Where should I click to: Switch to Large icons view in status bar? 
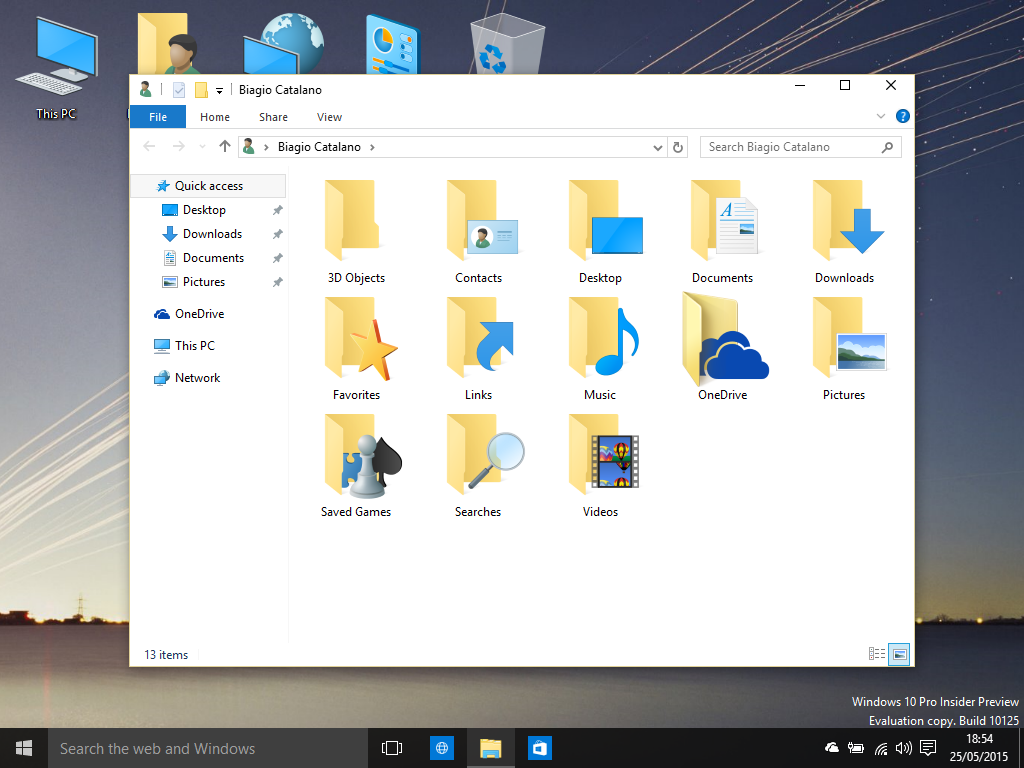[x=899, y=654]
